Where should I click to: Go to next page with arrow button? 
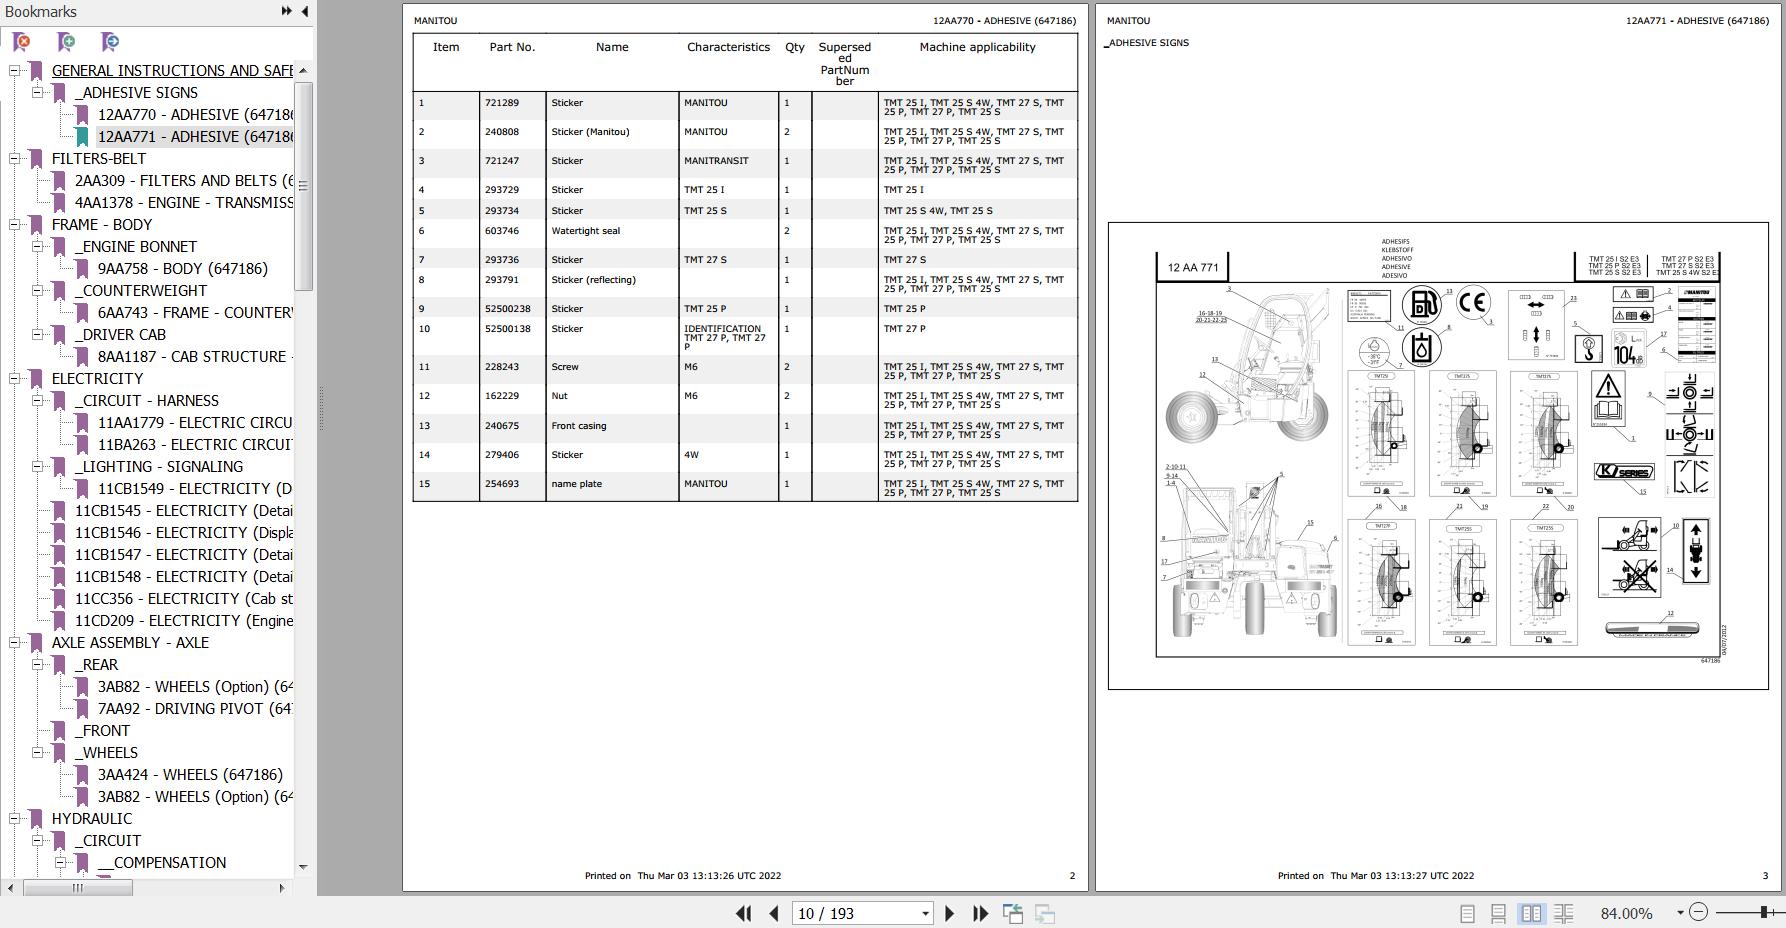click(x=949, y=913)
